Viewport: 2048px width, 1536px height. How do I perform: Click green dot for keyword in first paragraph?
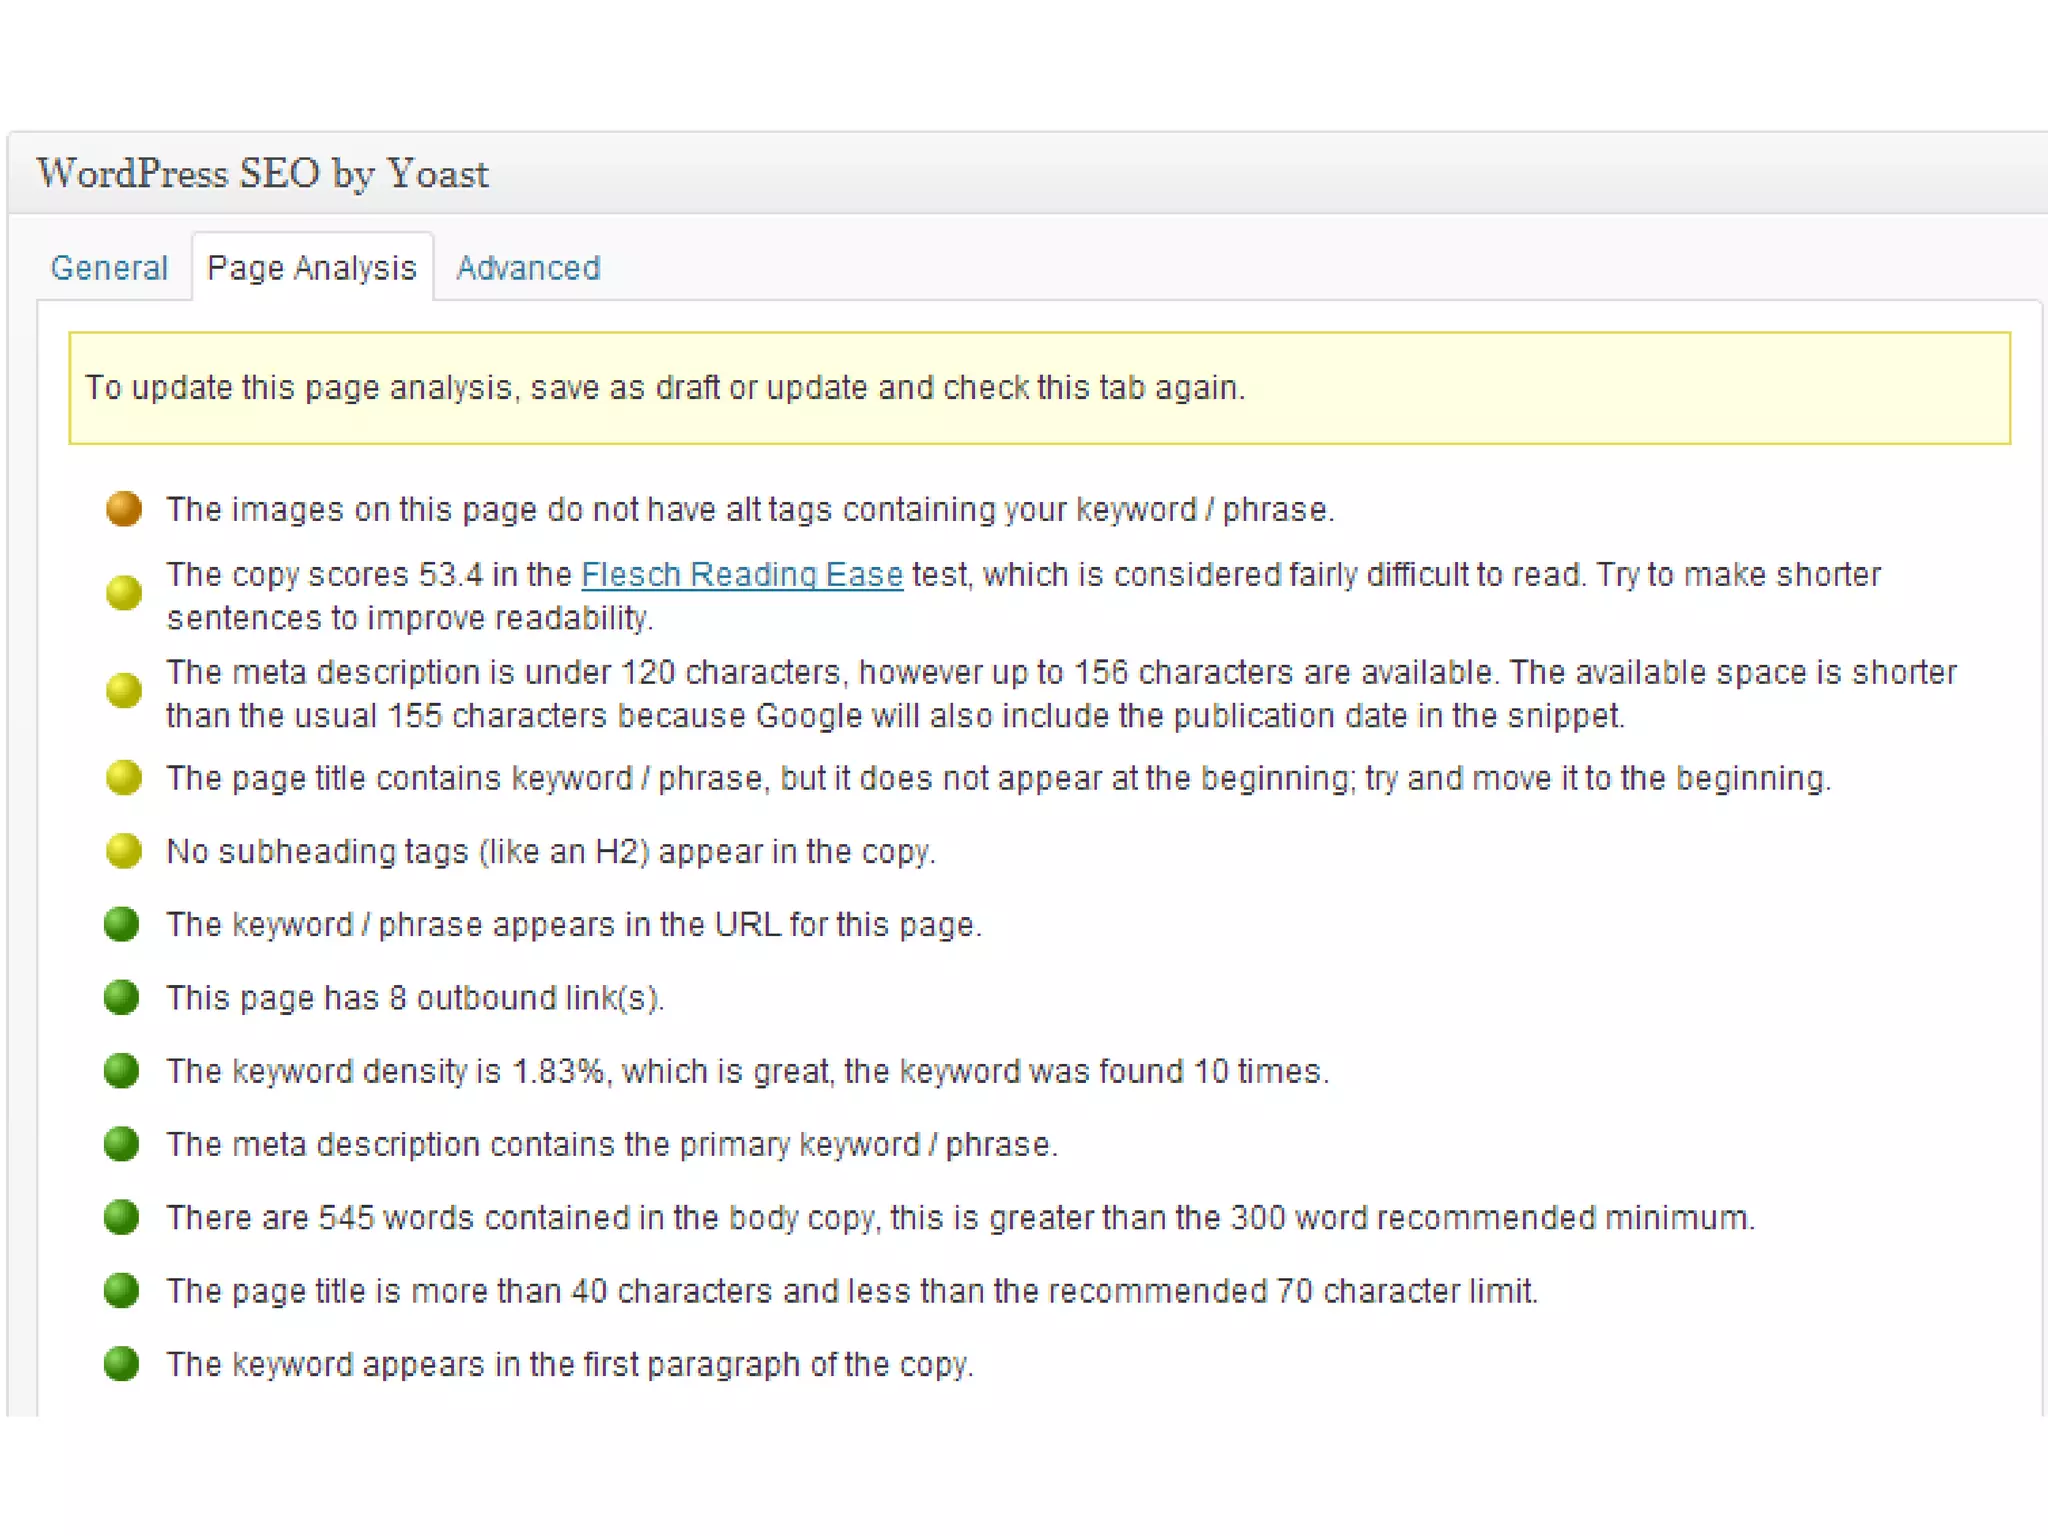tap(121, 1363)
